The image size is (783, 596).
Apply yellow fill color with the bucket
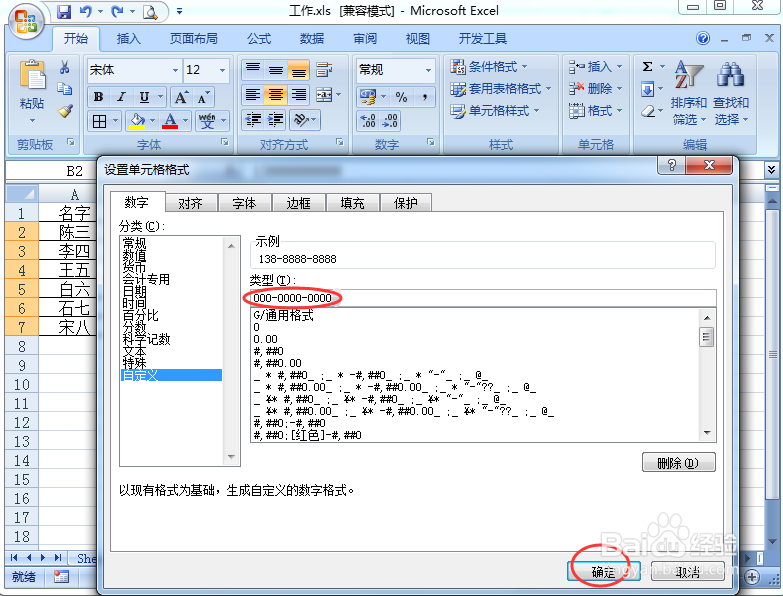point(137,121)
